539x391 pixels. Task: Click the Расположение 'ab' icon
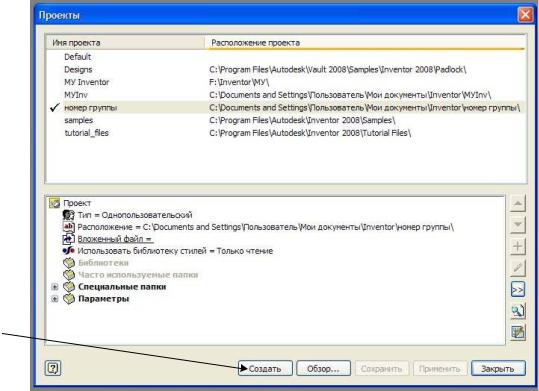[x=69, y=227]
